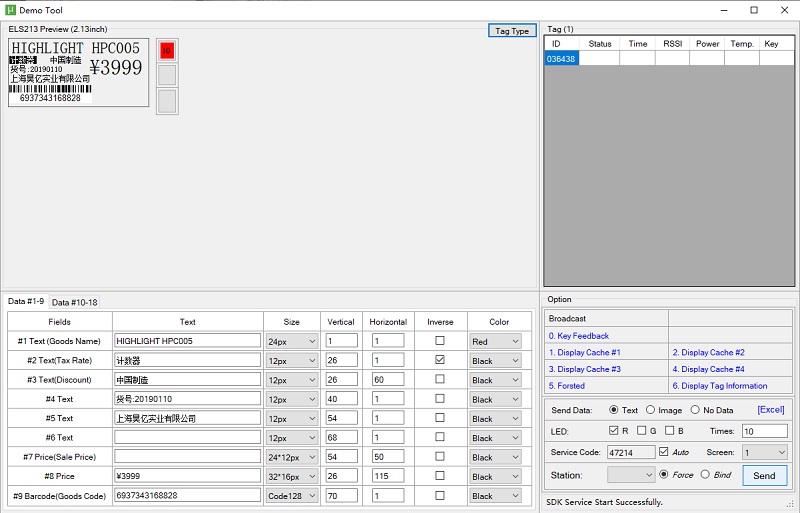Click the barcode text field 6937343168828
This screenshot has width=800, height=513.
pyautogui.click(x=187, y=495)
